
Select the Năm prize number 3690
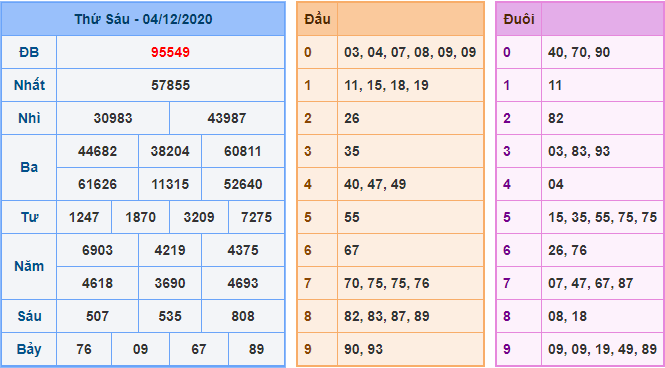point(170,283)
